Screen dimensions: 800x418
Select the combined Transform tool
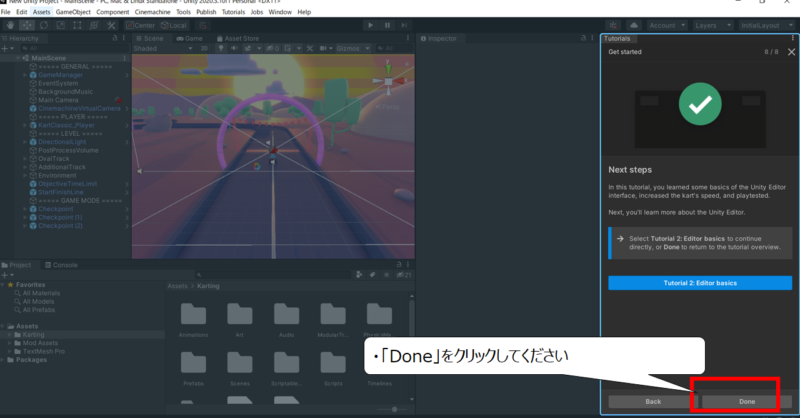click(x=94, y=25)
